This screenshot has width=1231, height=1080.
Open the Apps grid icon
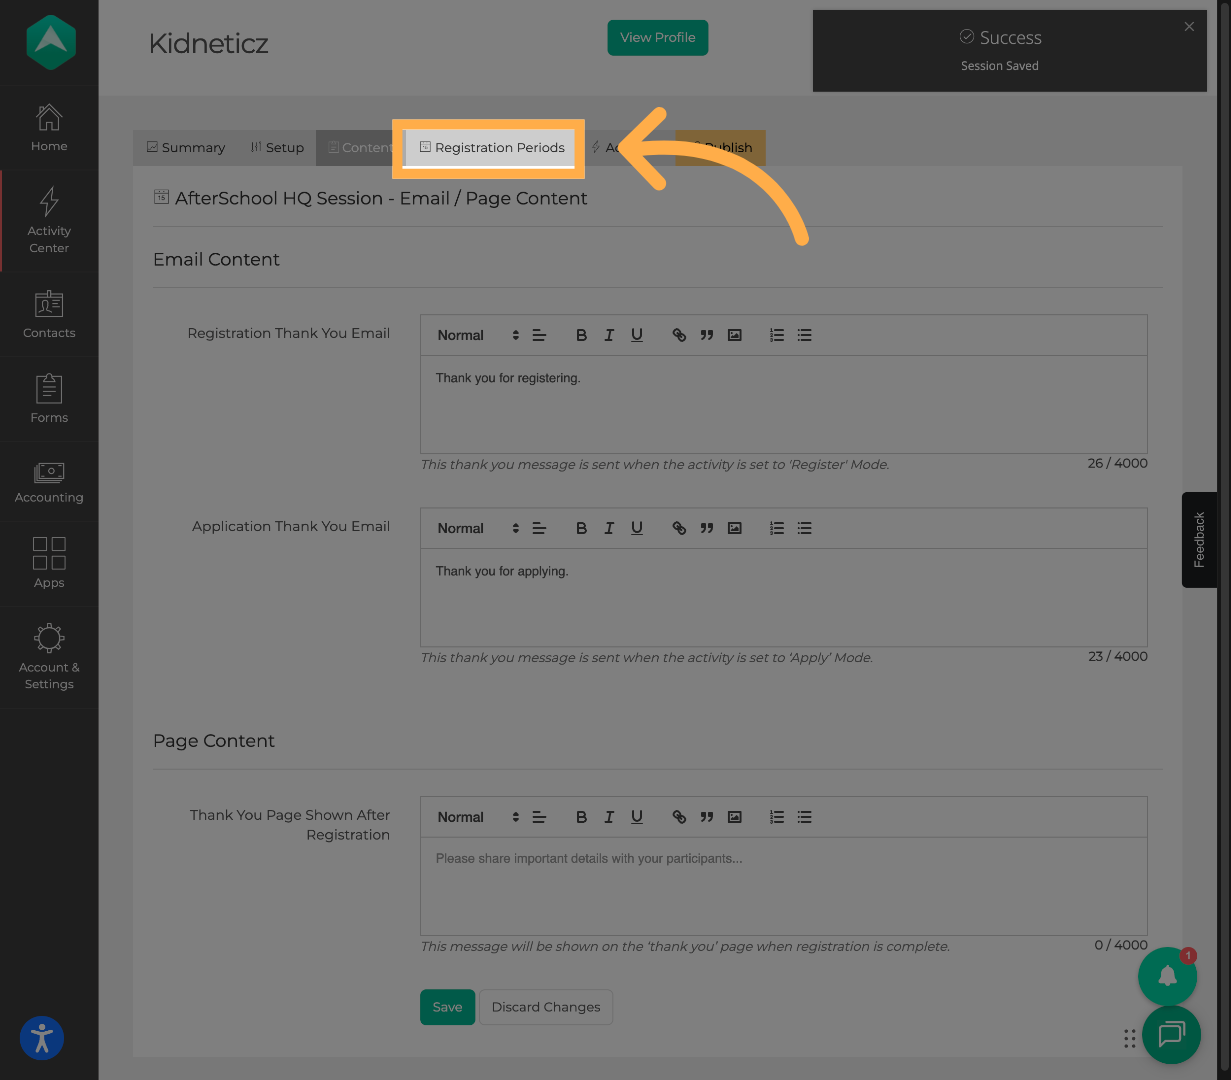49,562
